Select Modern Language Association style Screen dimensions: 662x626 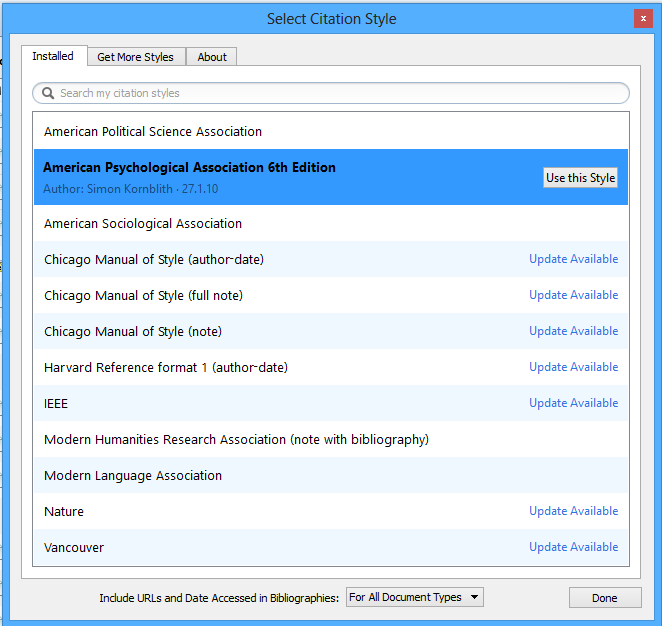pyautogui.click(x=331, y=475)
